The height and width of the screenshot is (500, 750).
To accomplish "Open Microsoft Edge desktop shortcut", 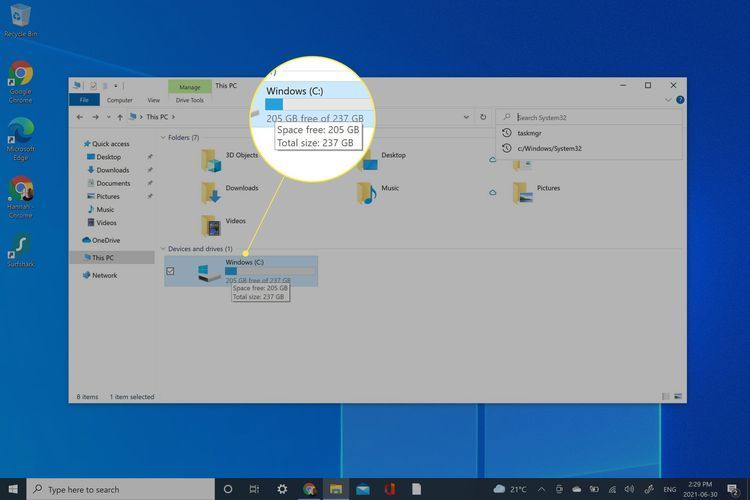I will click(20, 135).
